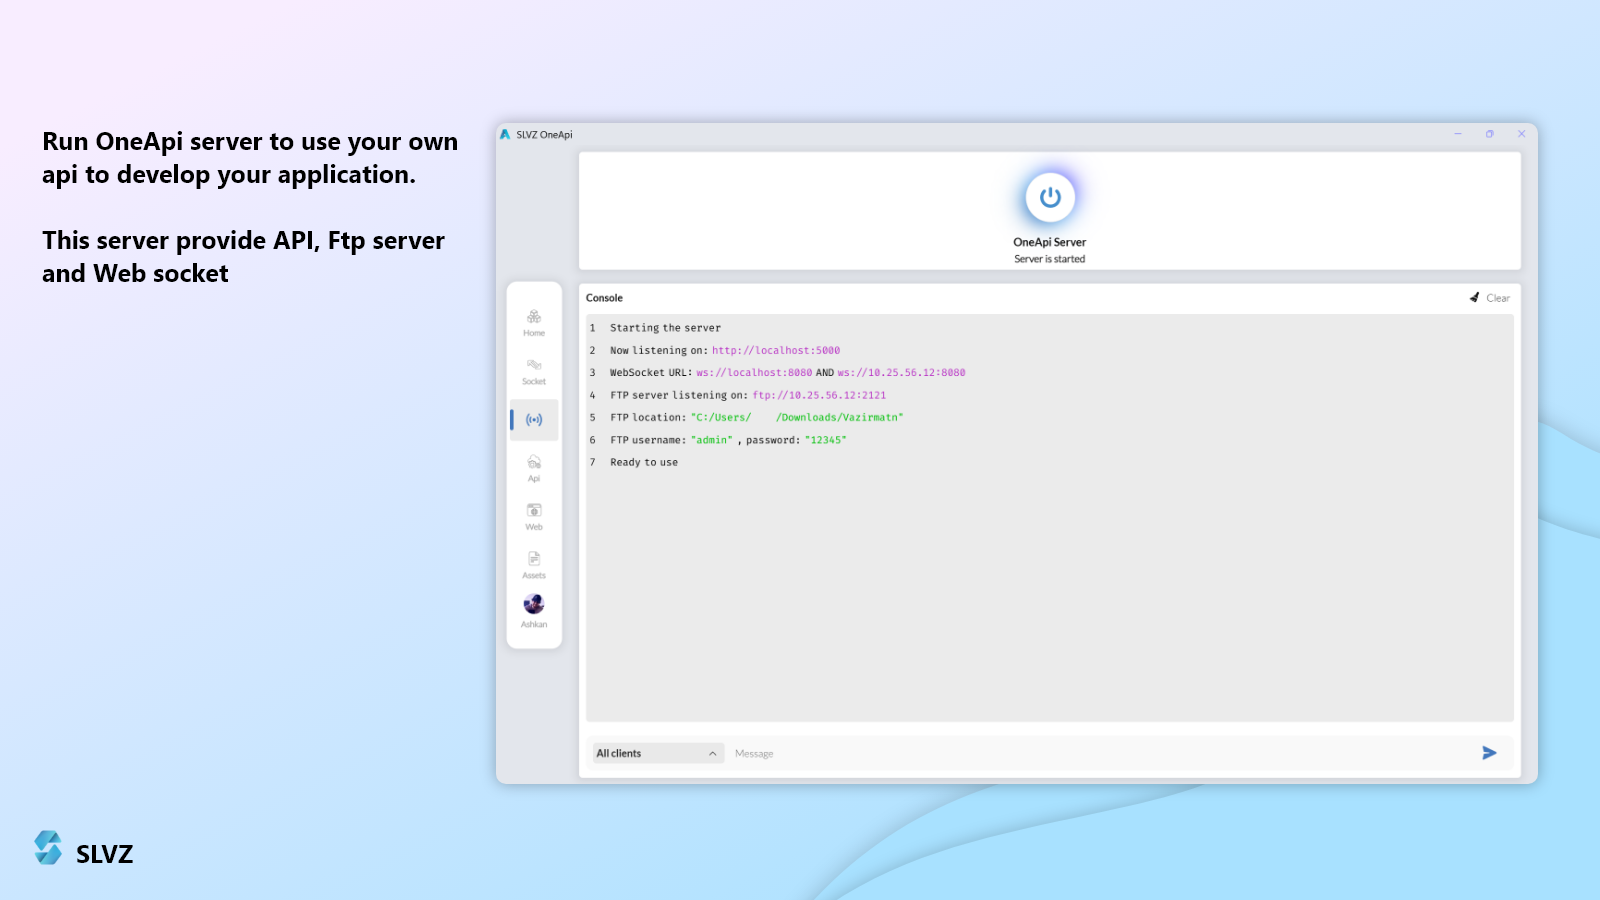Open the Assets section
The height and width of the screenshot is (900, 1600).
point(534,565)
